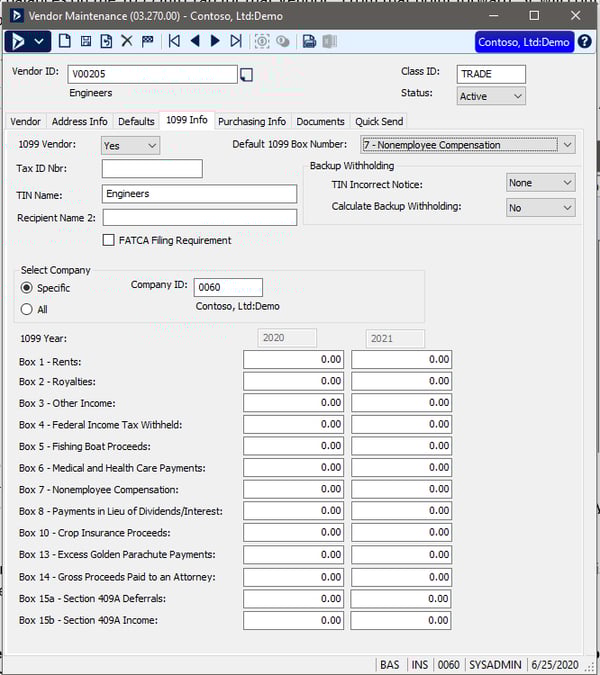The image size is (600, 675).
Task: Open the Calculate Backup Withholding dropdown
Action: [x=541, y=207]
